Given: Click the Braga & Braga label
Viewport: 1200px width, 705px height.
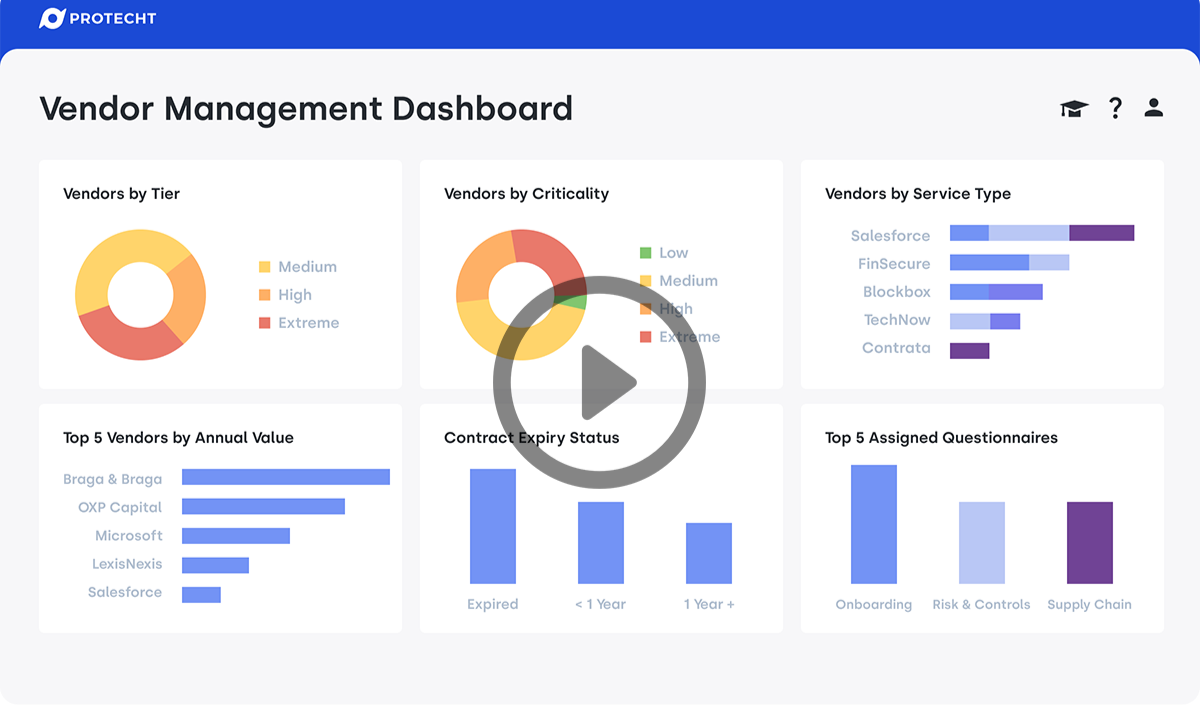Looking at the screenshot, I should [112, 479].
